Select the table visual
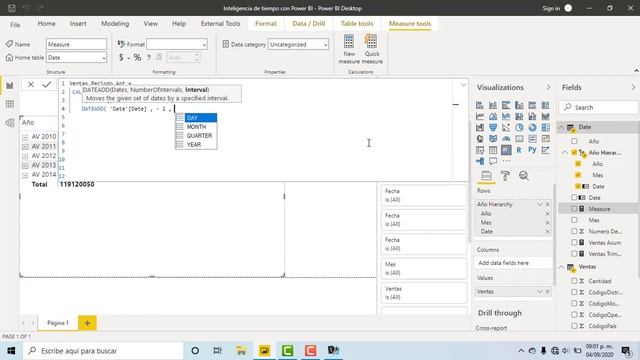The height and width of the screenshot is (360, 640). [493, 150]
